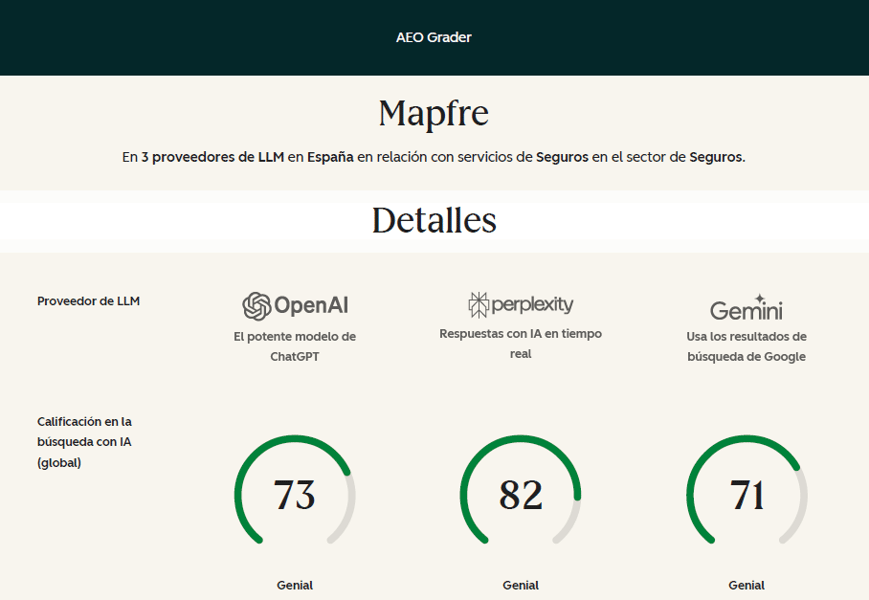Select the Perplexity score gauge showing 82
The height and width of the screenshot is (600, 869).
pyautogui.click(x=520, y=495)
